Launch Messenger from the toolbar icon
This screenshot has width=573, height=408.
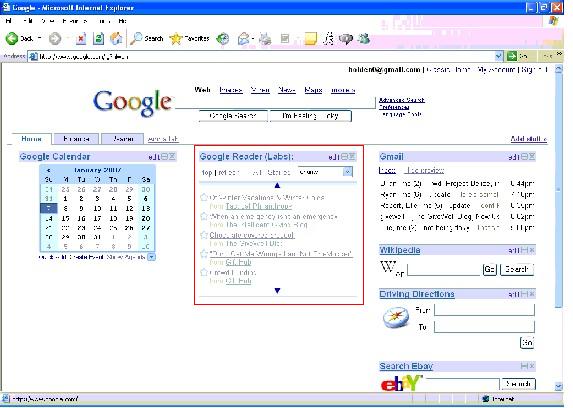(x=363, y=38)
